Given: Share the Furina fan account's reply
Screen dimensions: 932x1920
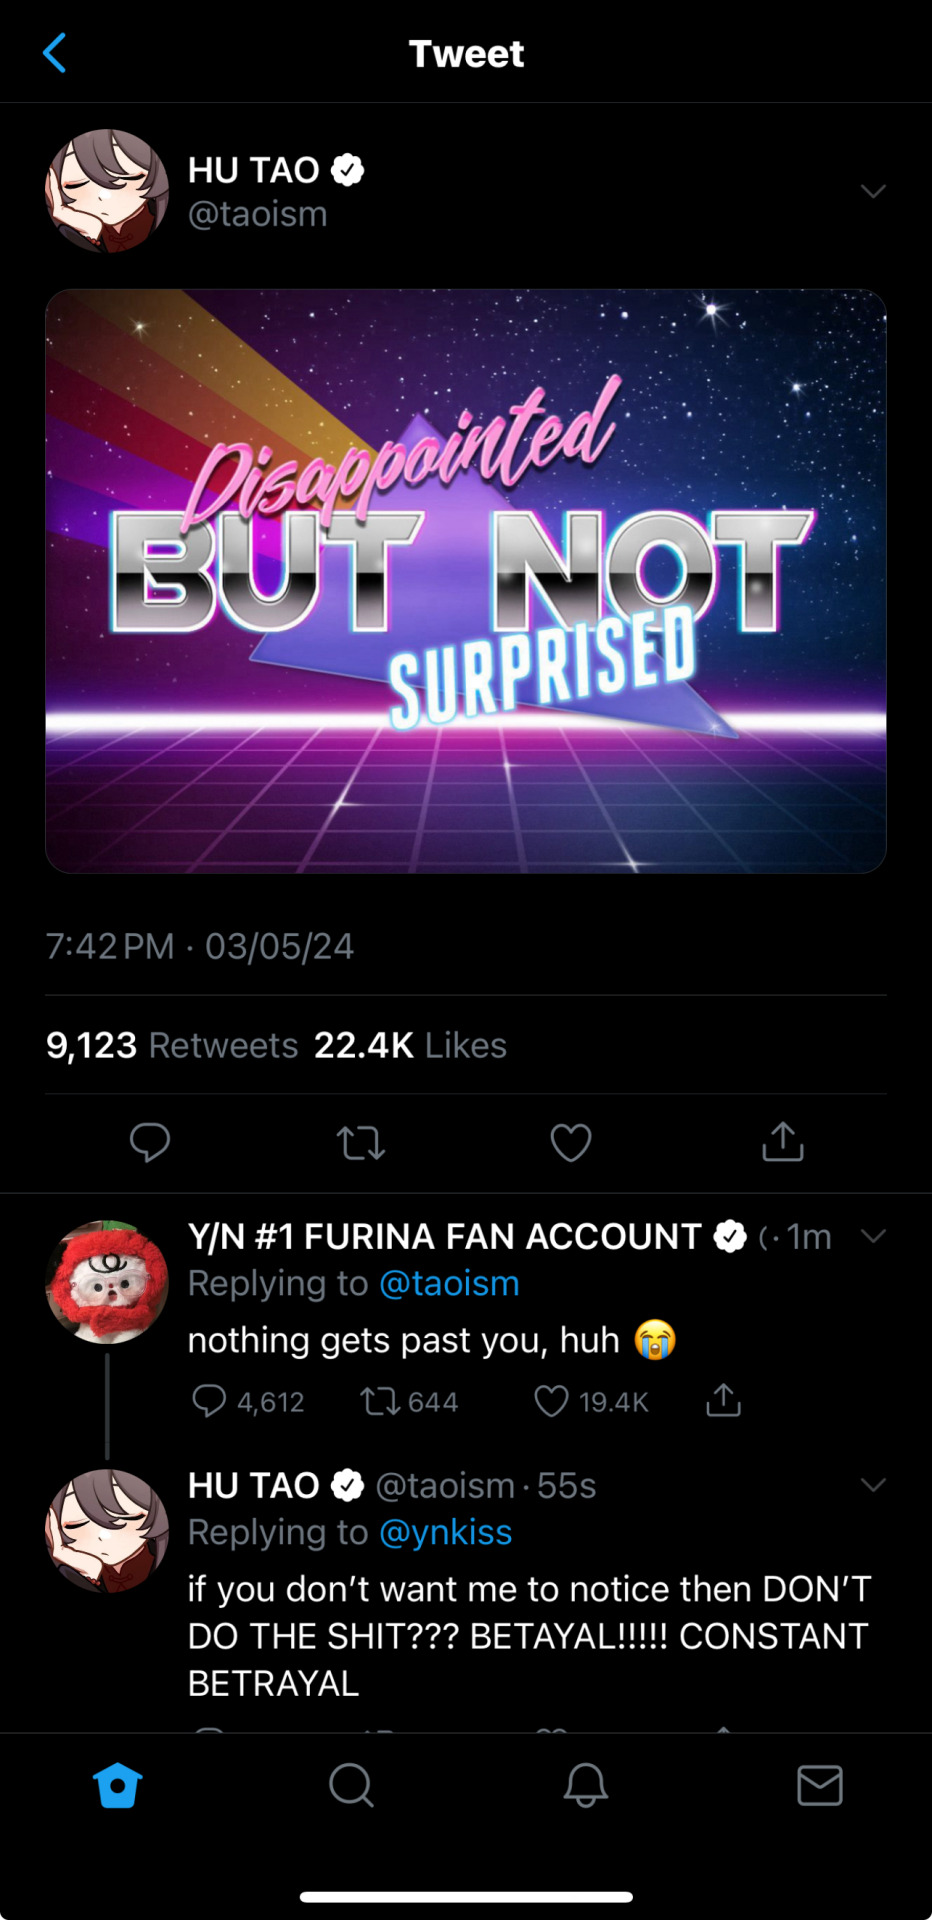Looking at the screenshot, I should click(723, 1401).
